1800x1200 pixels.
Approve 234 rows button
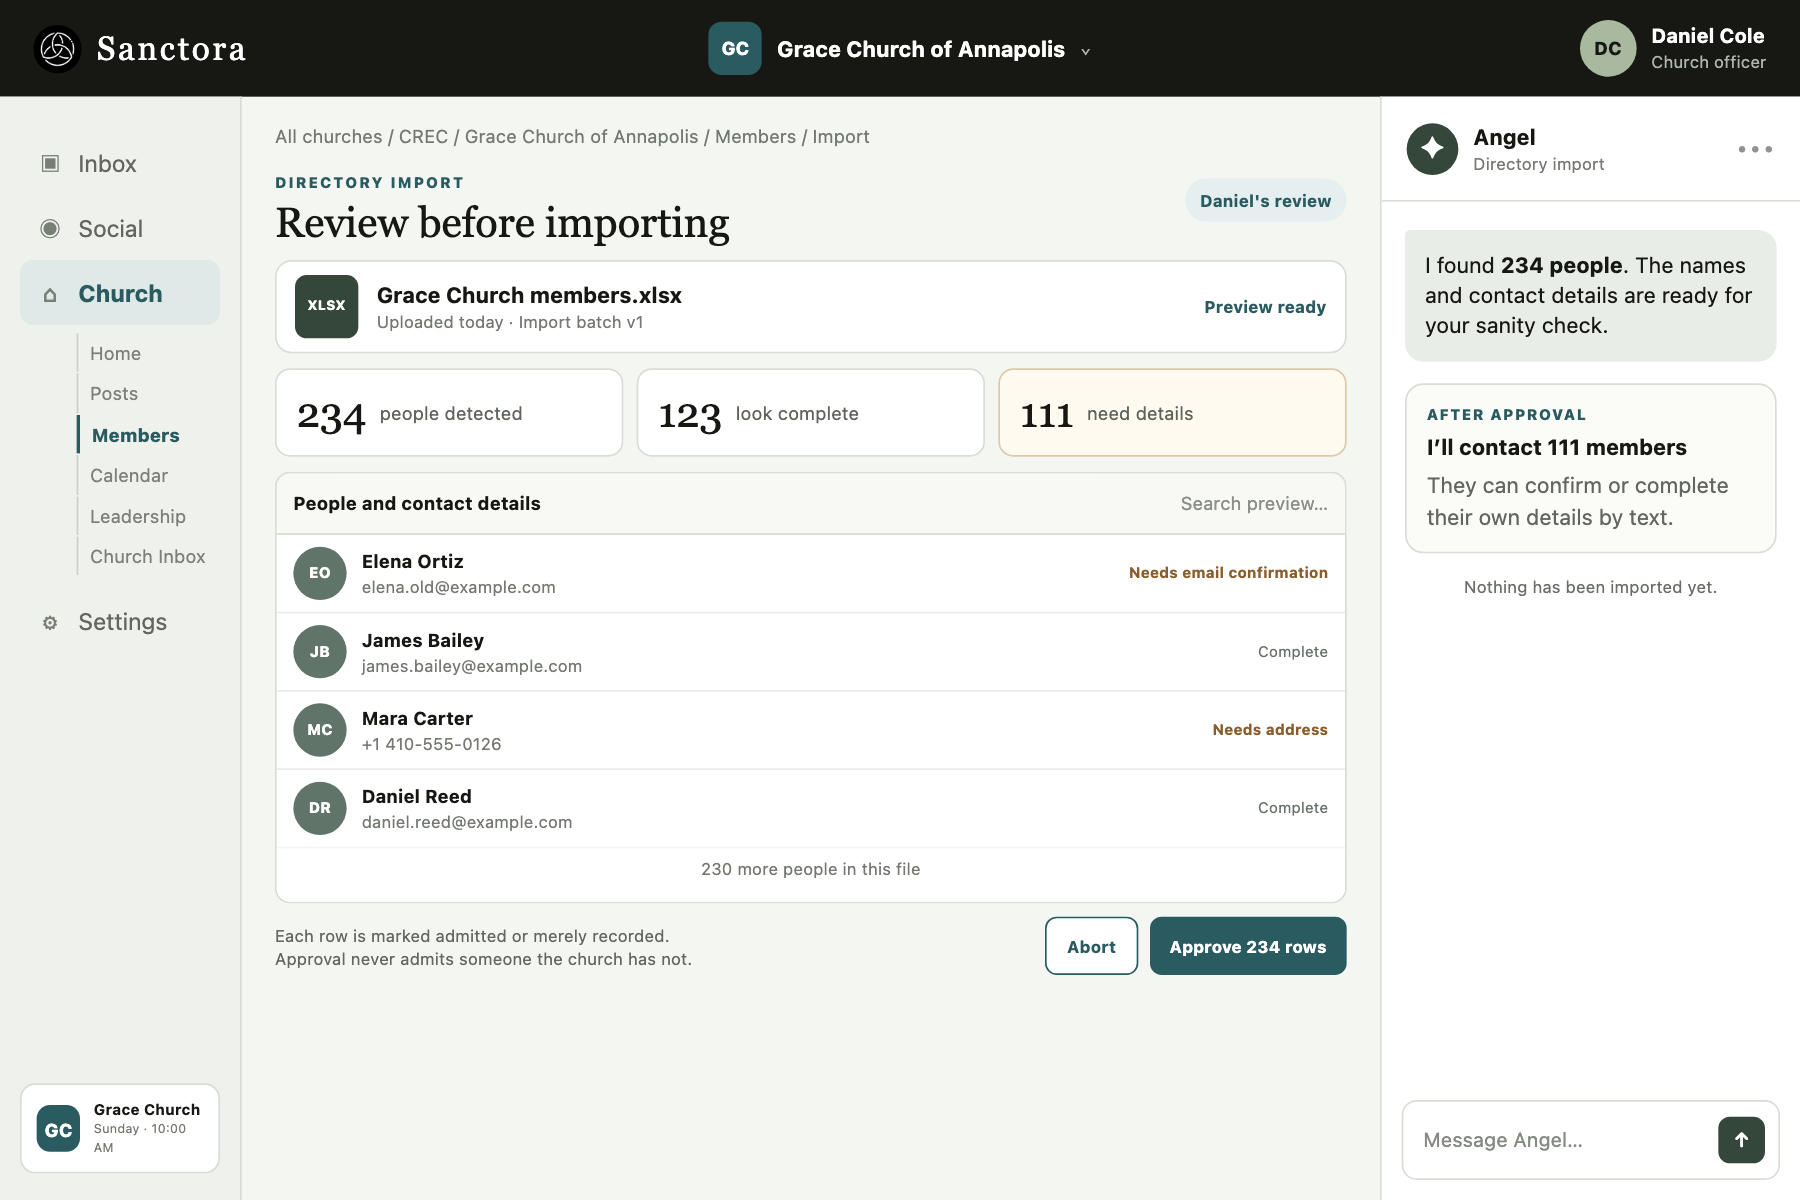(1248, 946)
